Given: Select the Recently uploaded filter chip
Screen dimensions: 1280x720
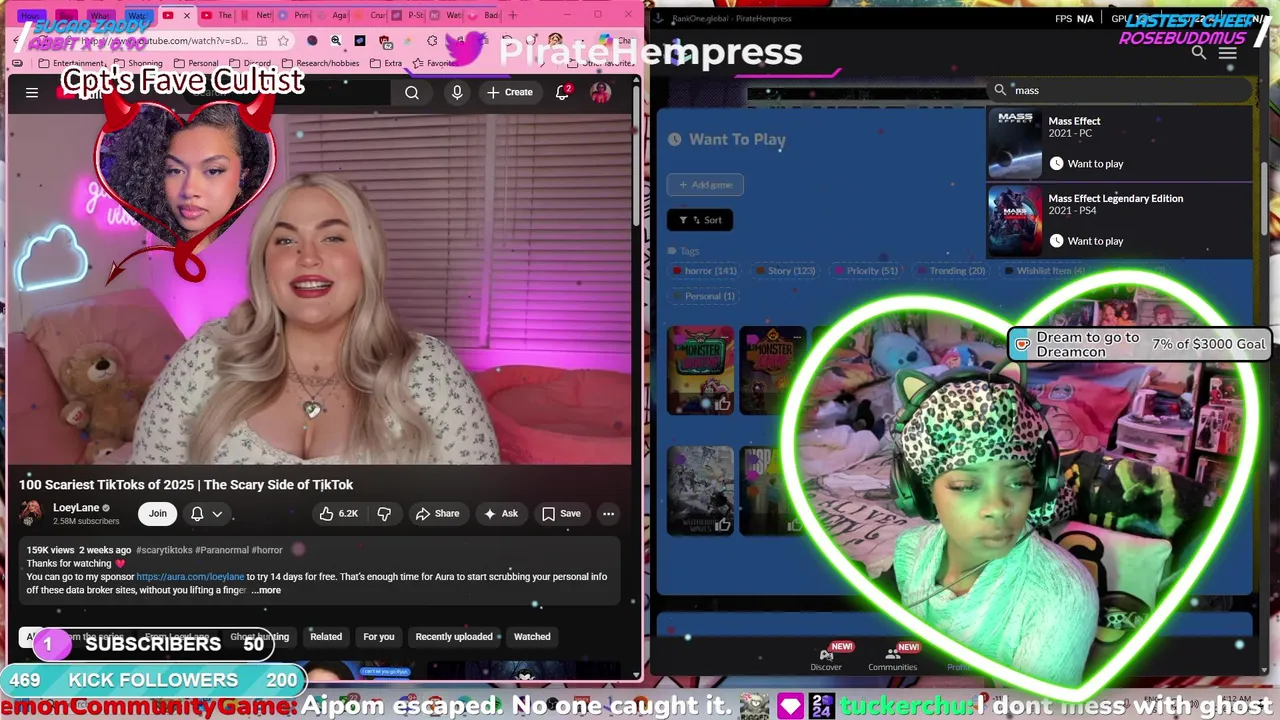Looking at the screenshot, I should (x=454, y=637).
